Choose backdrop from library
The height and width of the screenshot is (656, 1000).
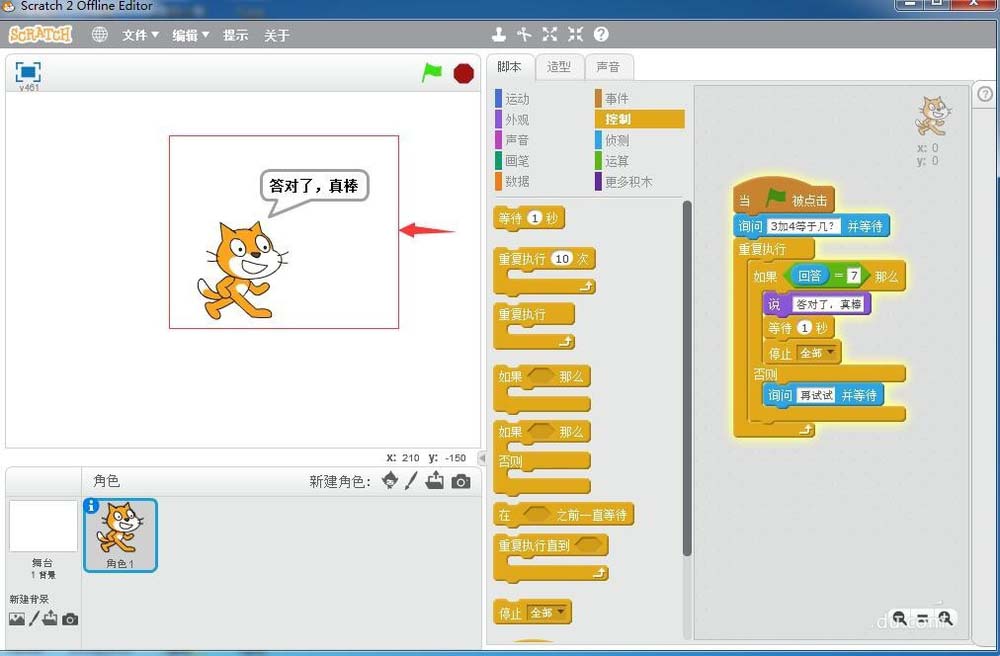[17, 618]
